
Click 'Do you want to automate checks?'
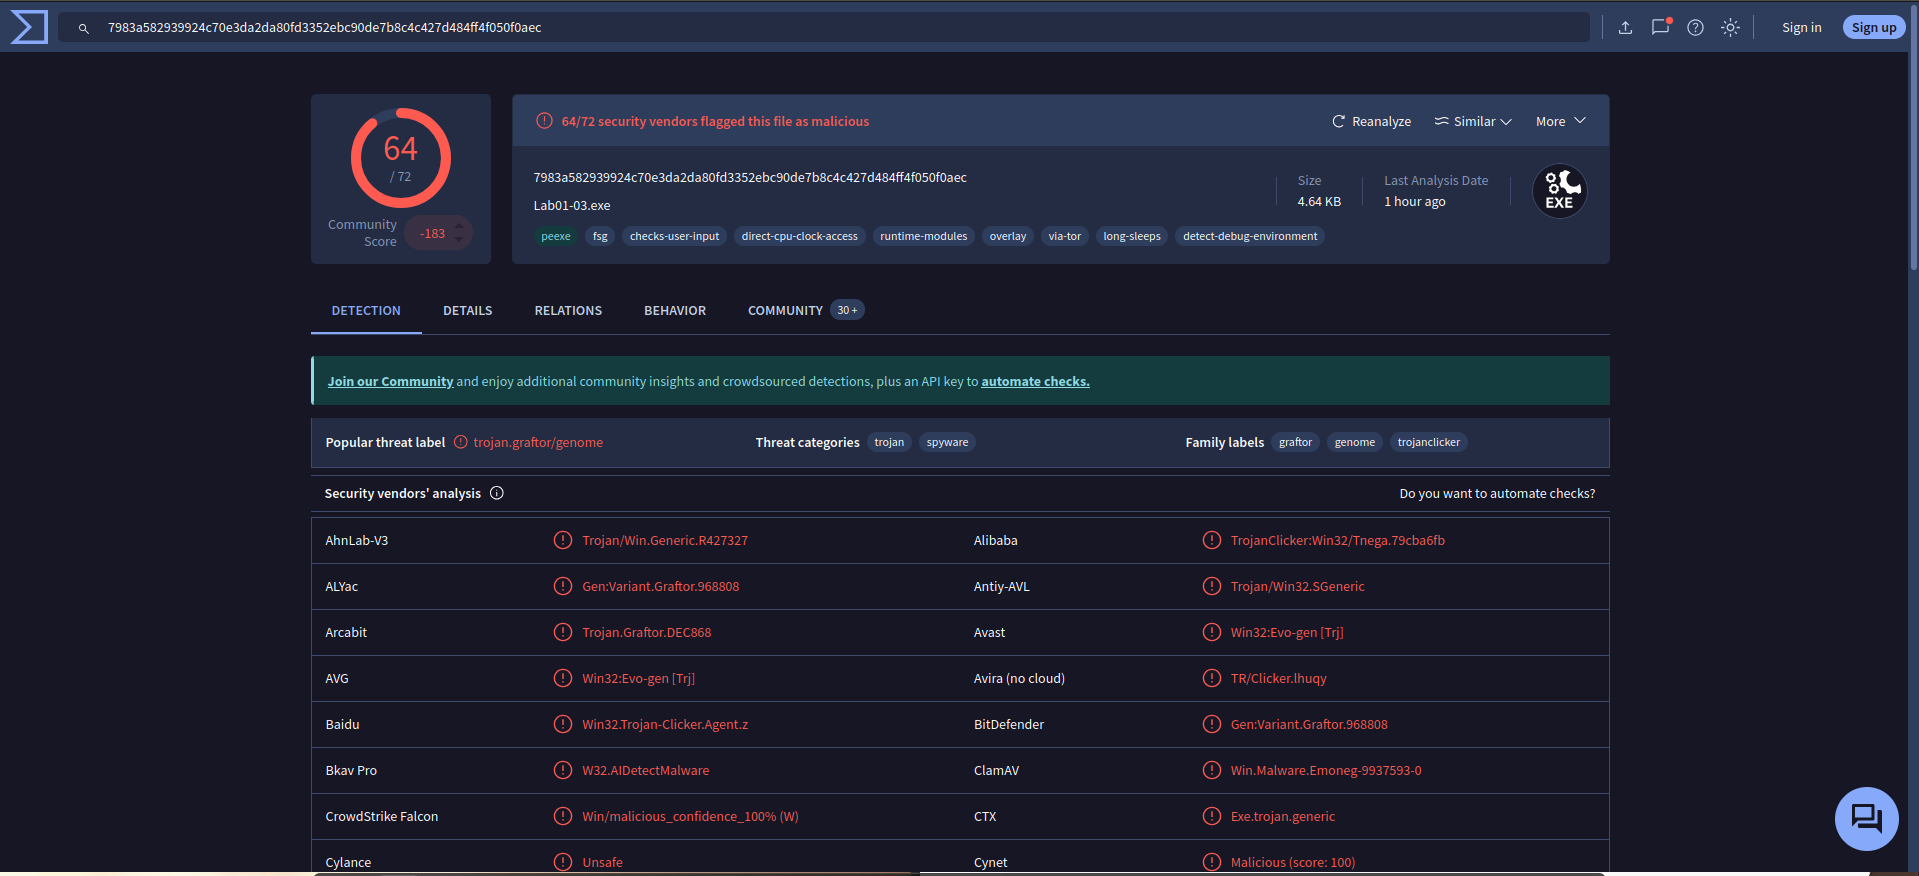point(1497,493)
